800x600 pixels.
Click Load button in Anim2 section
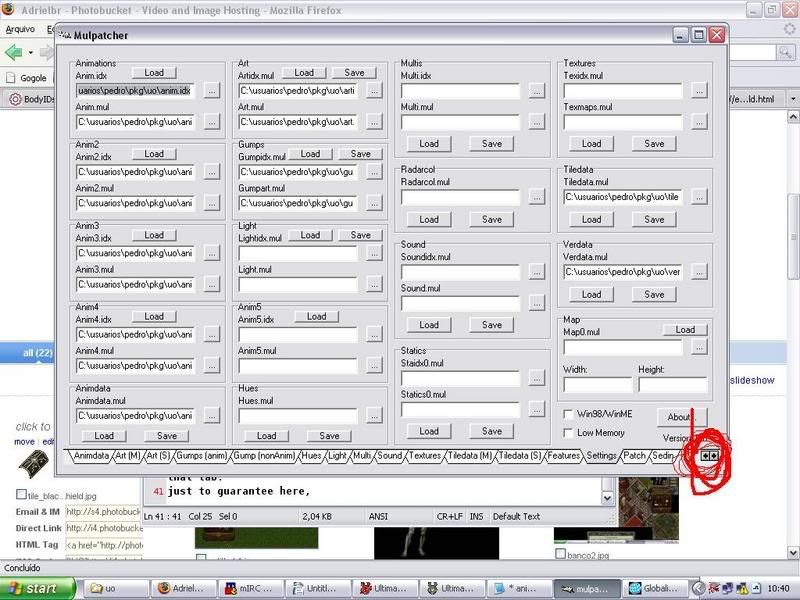coord(154,154)
